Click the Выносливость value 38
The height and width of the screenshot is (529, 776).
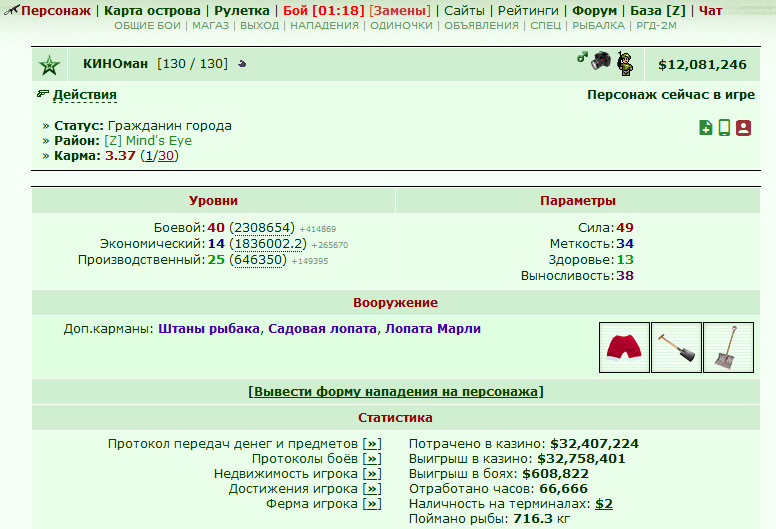tap(625, 276)
